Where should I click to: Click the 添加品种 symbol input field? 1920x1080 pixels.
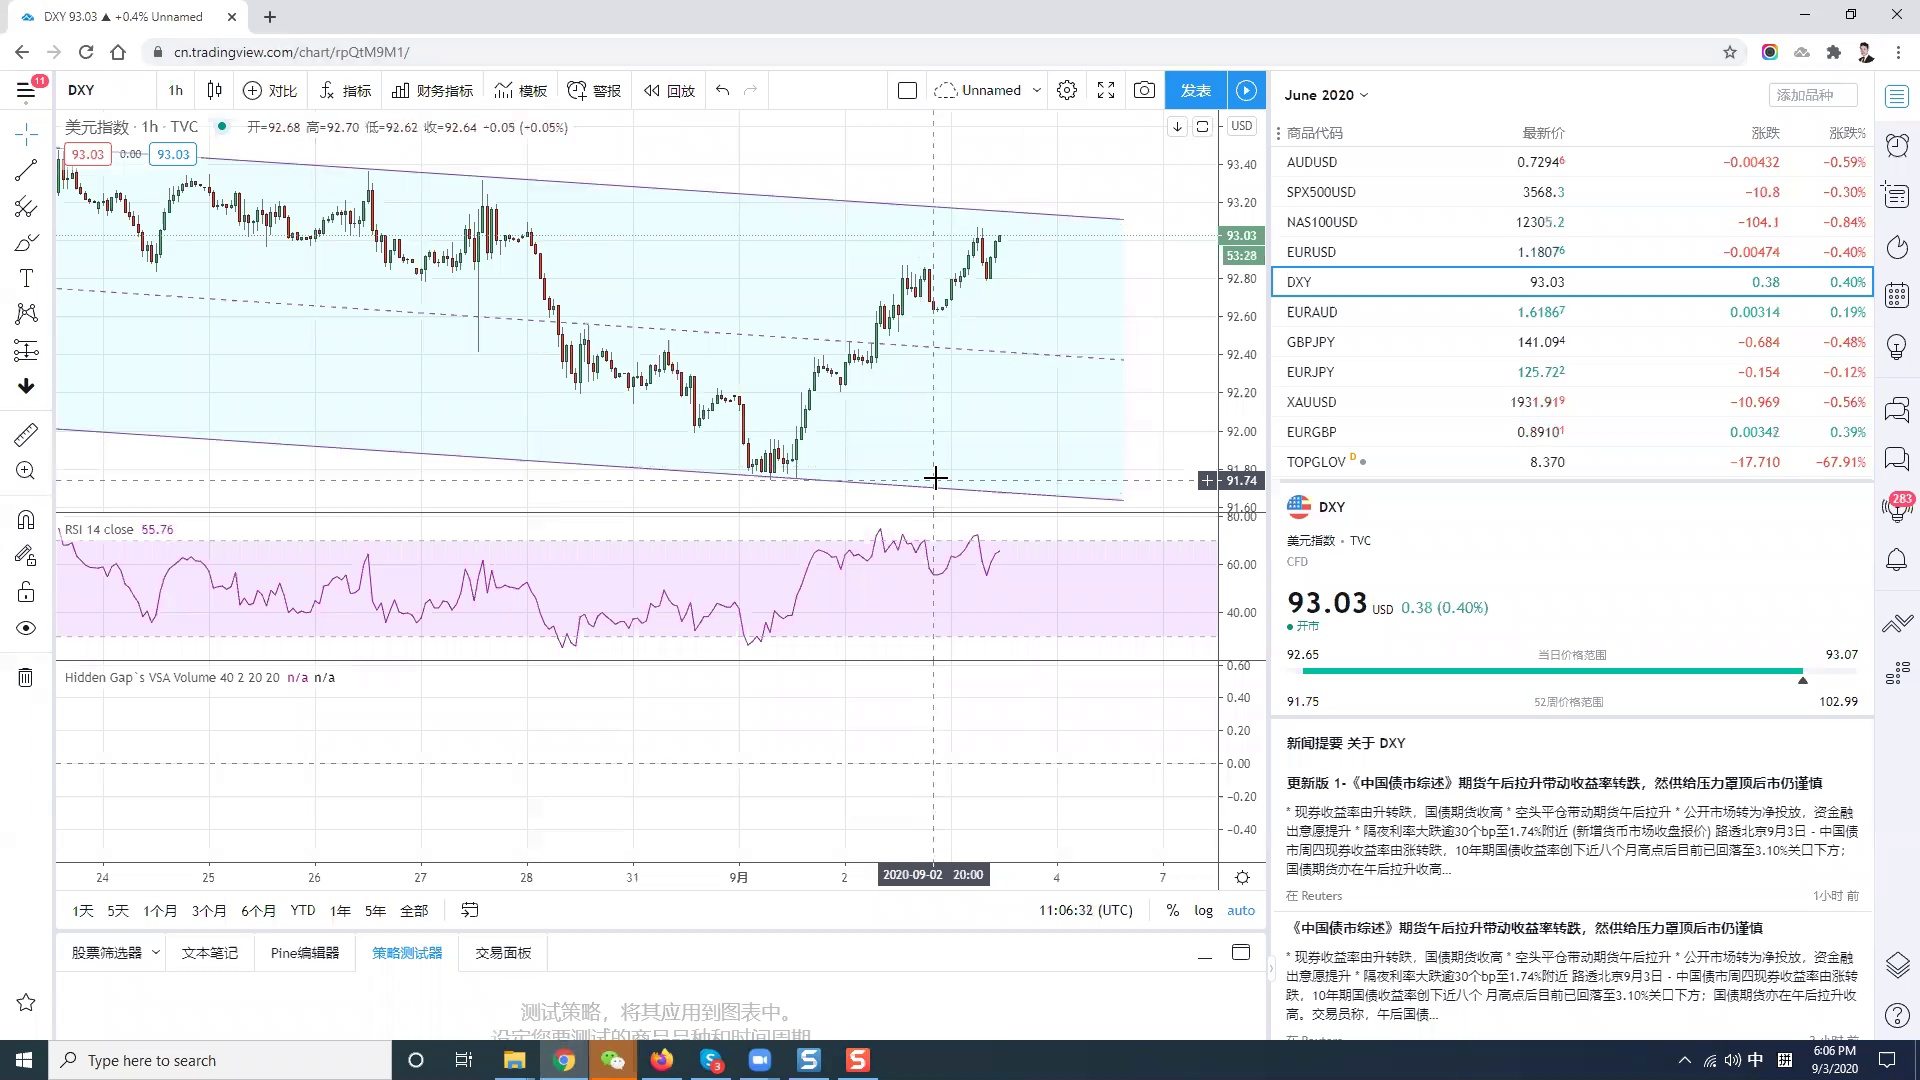(x=1812, y=95)
